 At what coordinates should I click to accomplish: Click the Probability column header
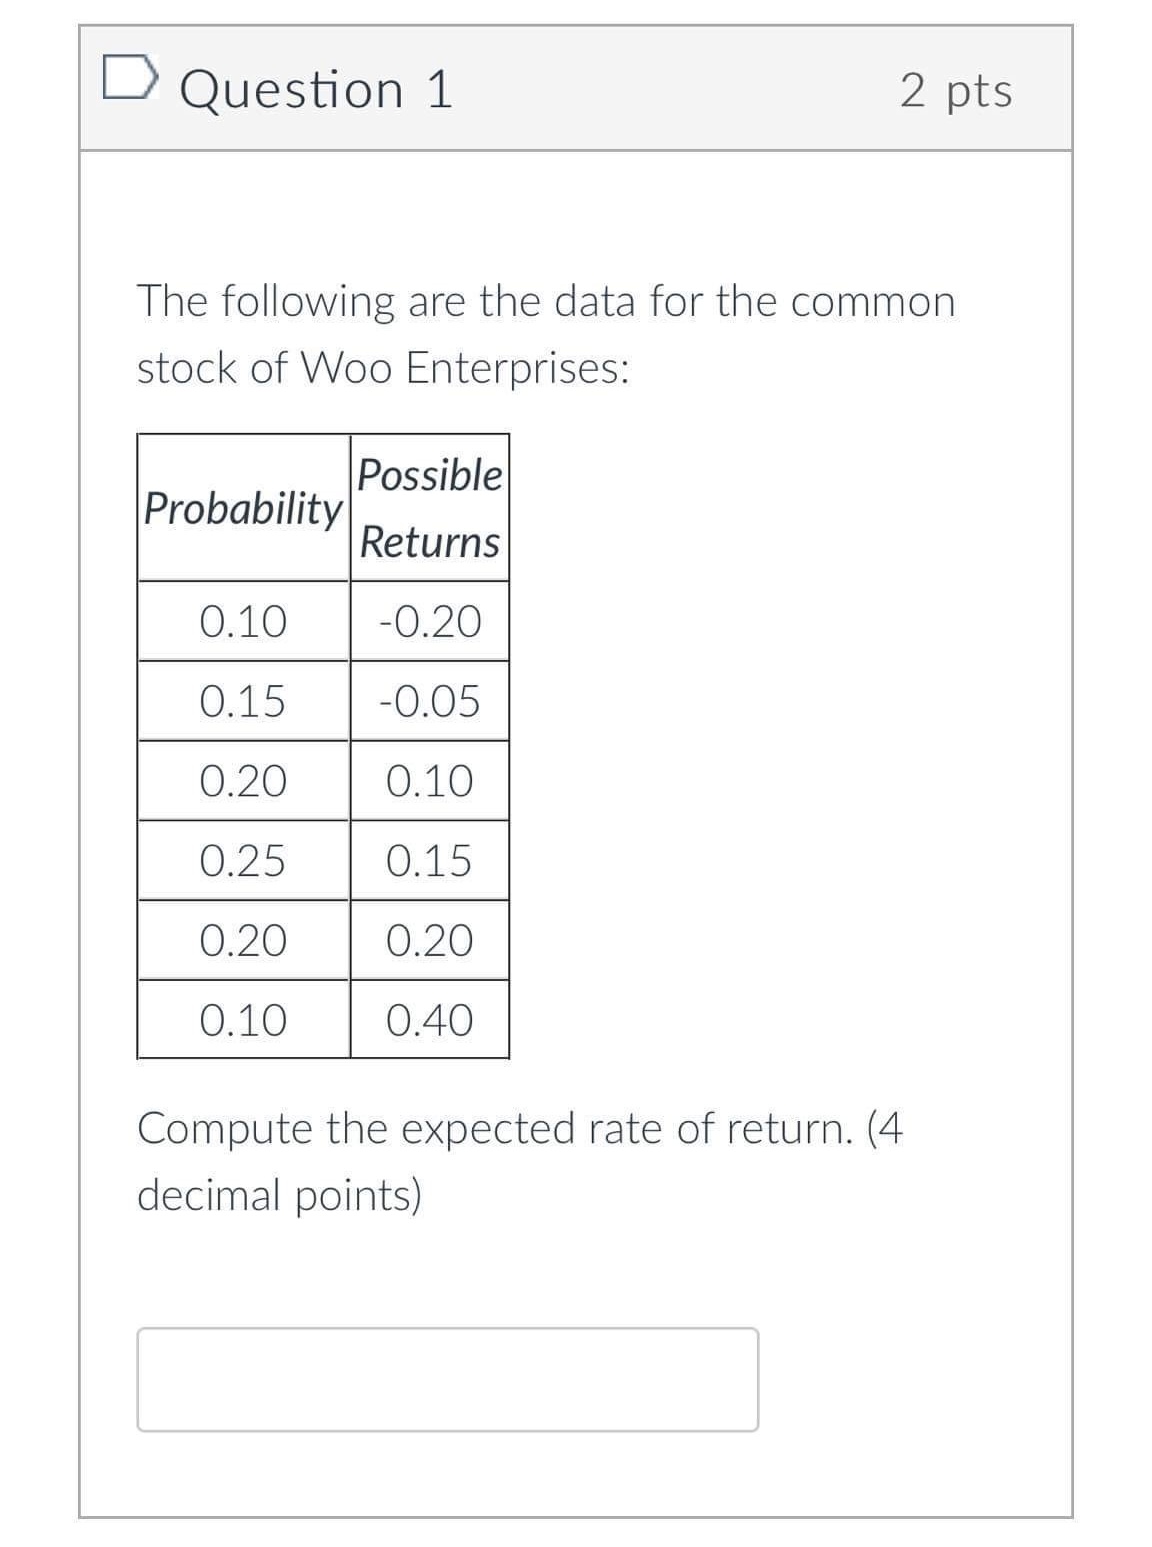pyautogui.click(x=243, y=507)
